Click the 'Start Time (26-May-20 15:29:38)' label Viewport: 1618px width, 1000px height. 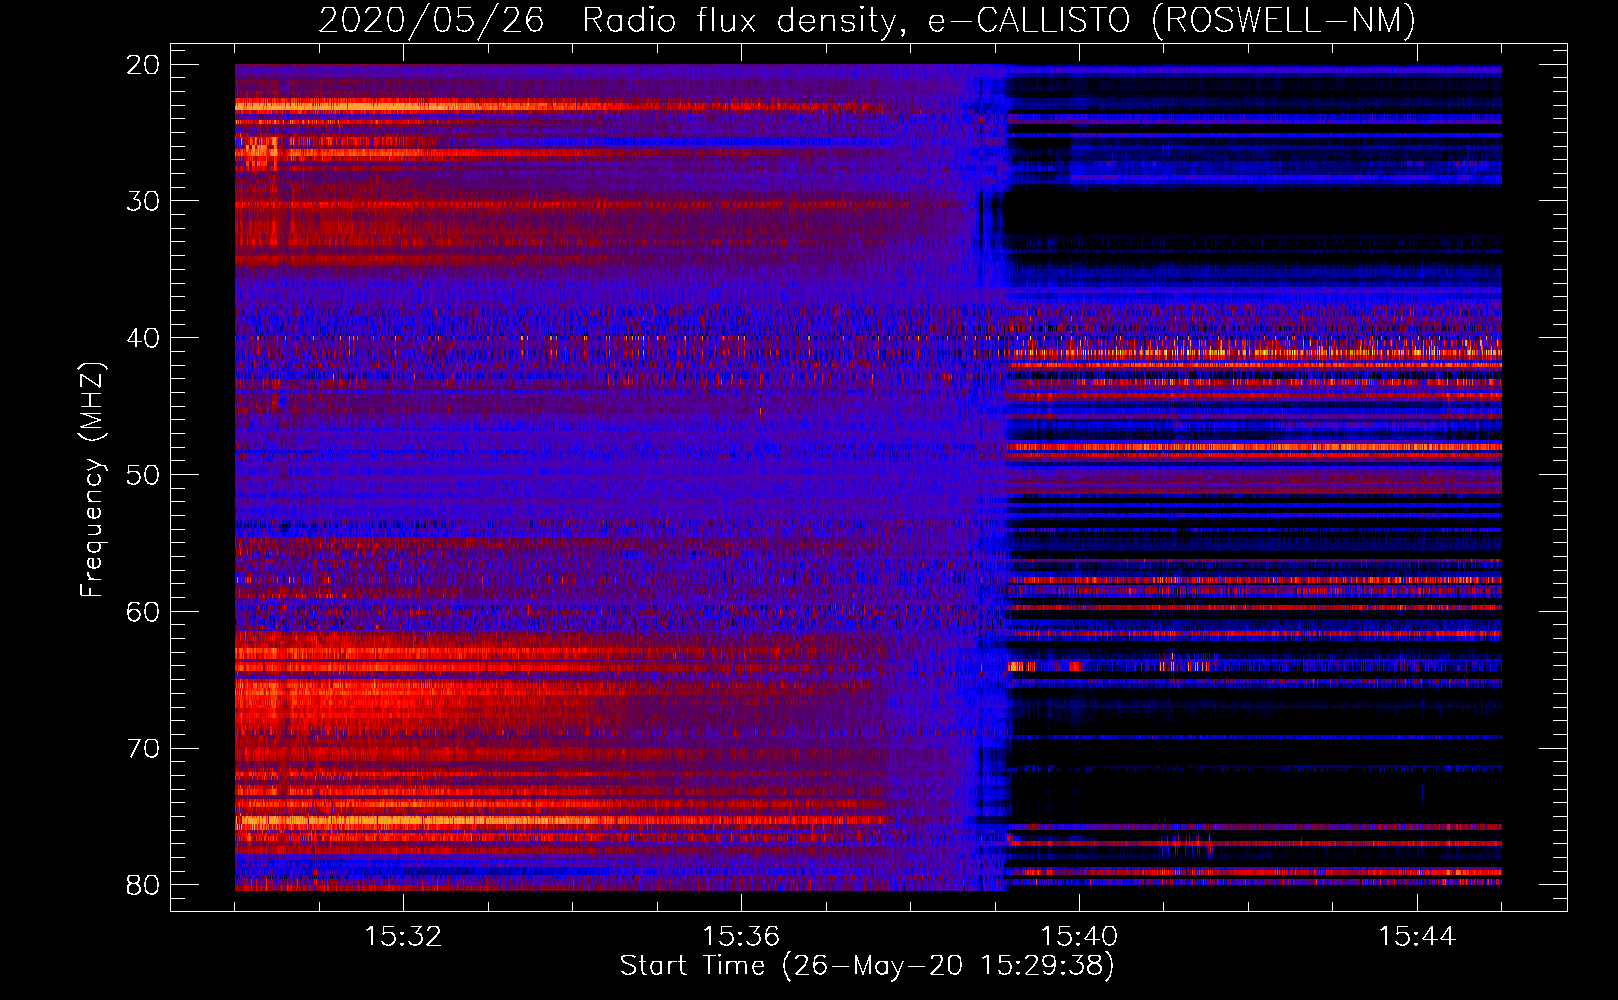coord(867,966)
